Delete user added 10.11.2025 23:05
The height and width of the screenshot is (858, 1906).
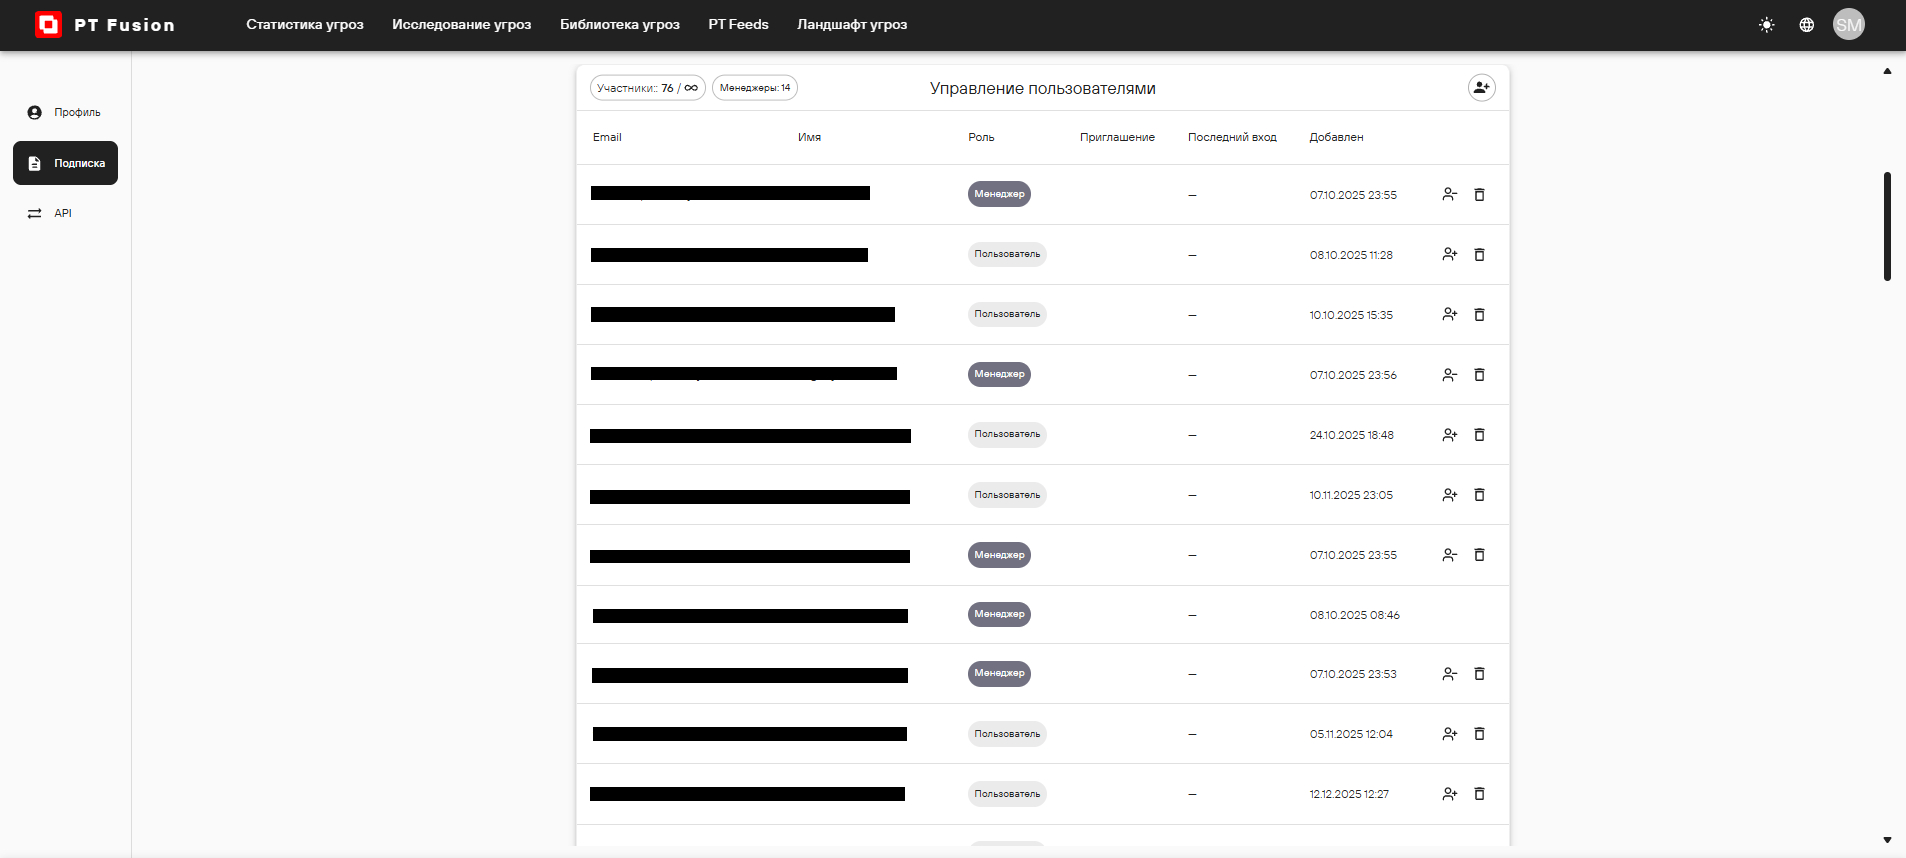pyautogui.click(x=1480, y=495)
